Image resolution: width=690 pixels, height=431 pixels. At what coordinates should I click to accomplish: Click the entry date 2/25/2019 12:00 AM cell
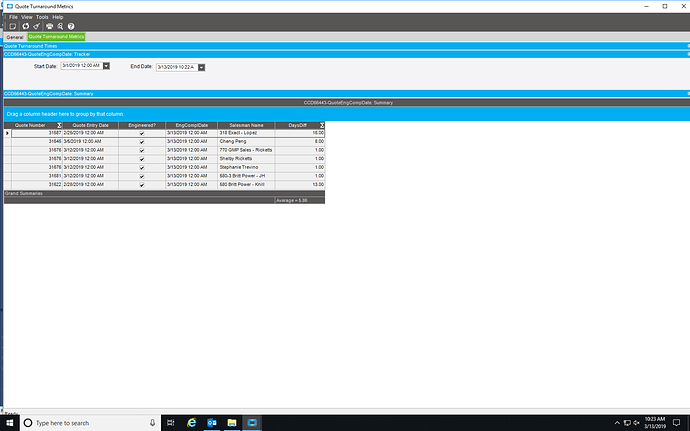pos(91,133)
